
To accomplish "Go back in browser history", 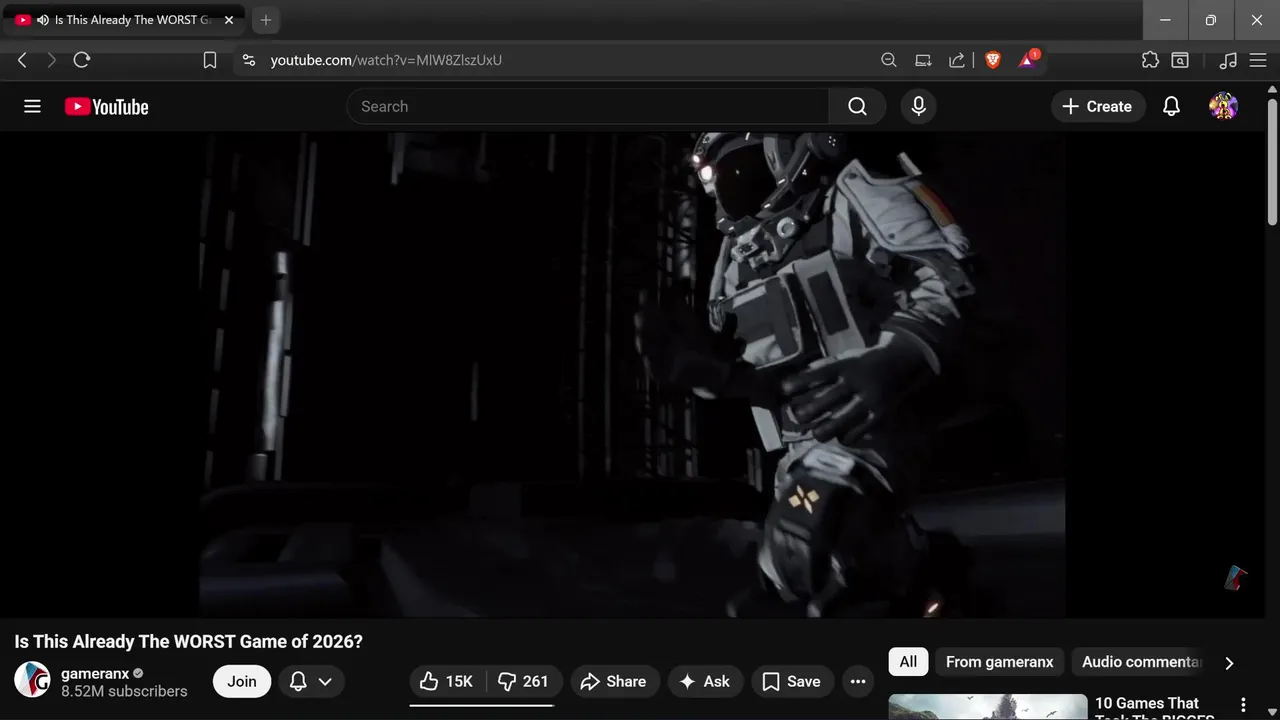I will tap(22, 60).
